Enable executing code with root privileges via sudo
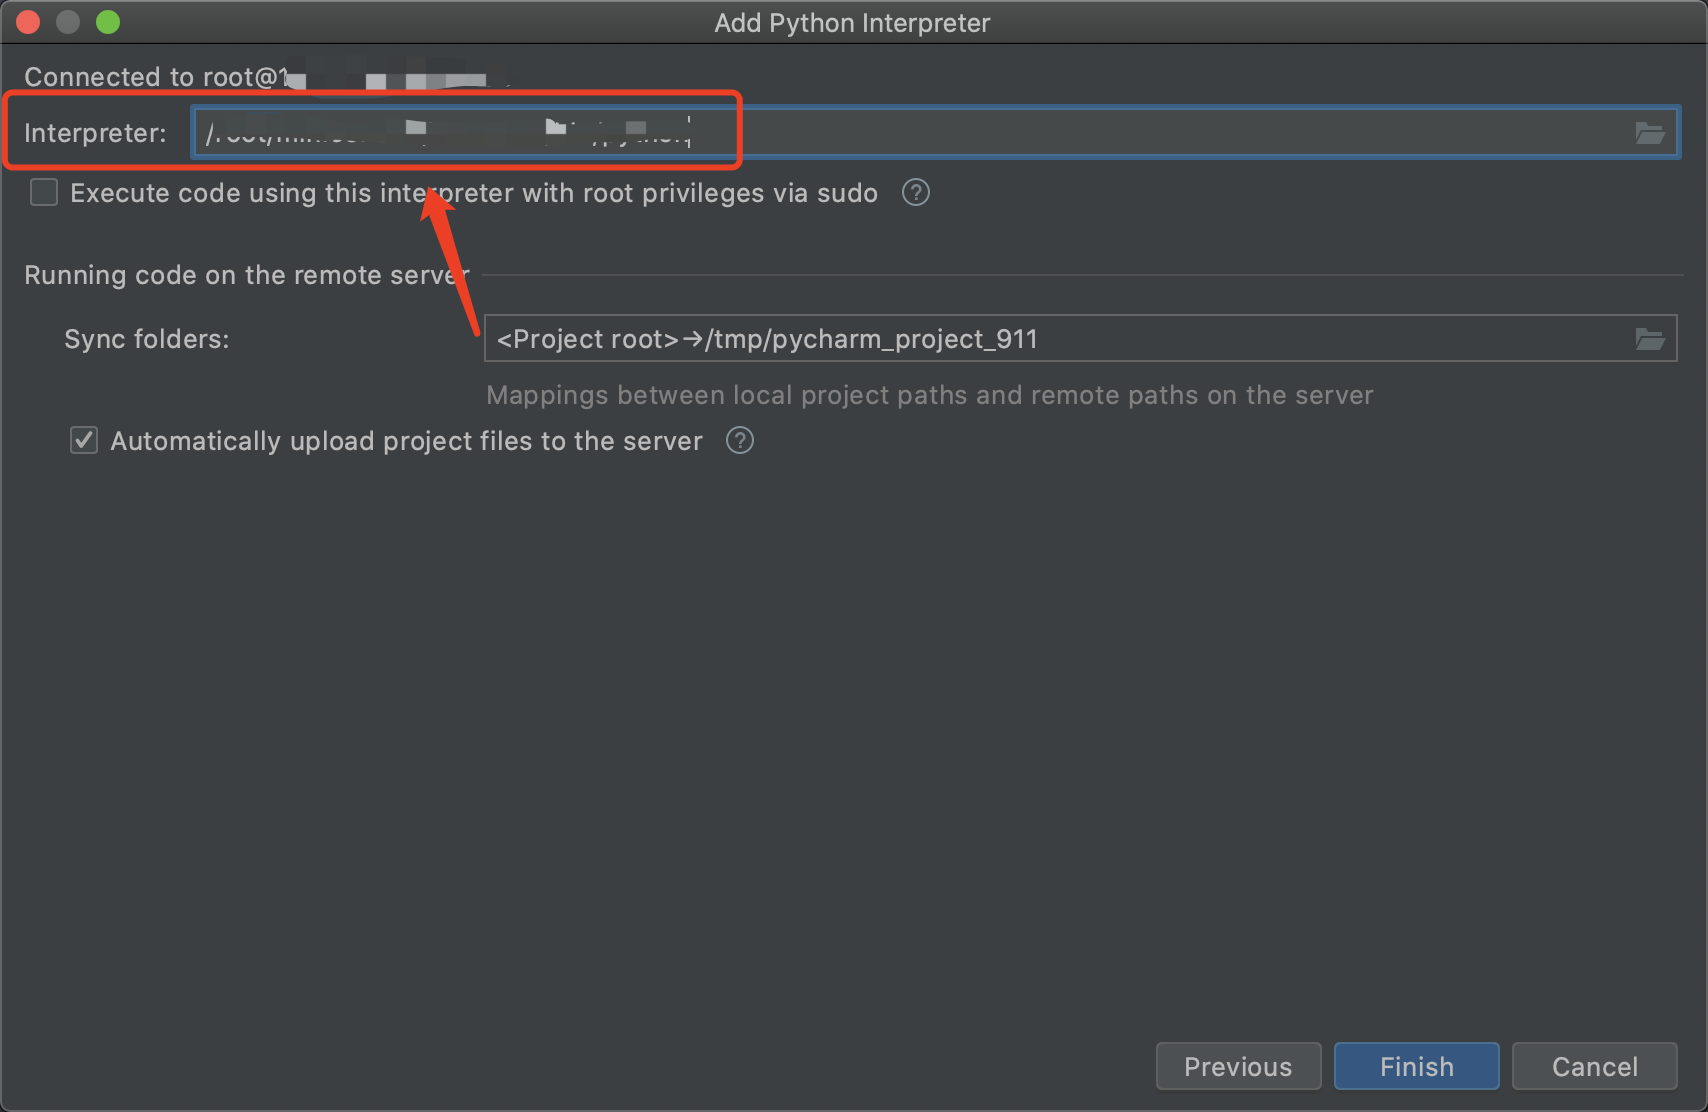The image size is (1708, 1112). (44, 192)
